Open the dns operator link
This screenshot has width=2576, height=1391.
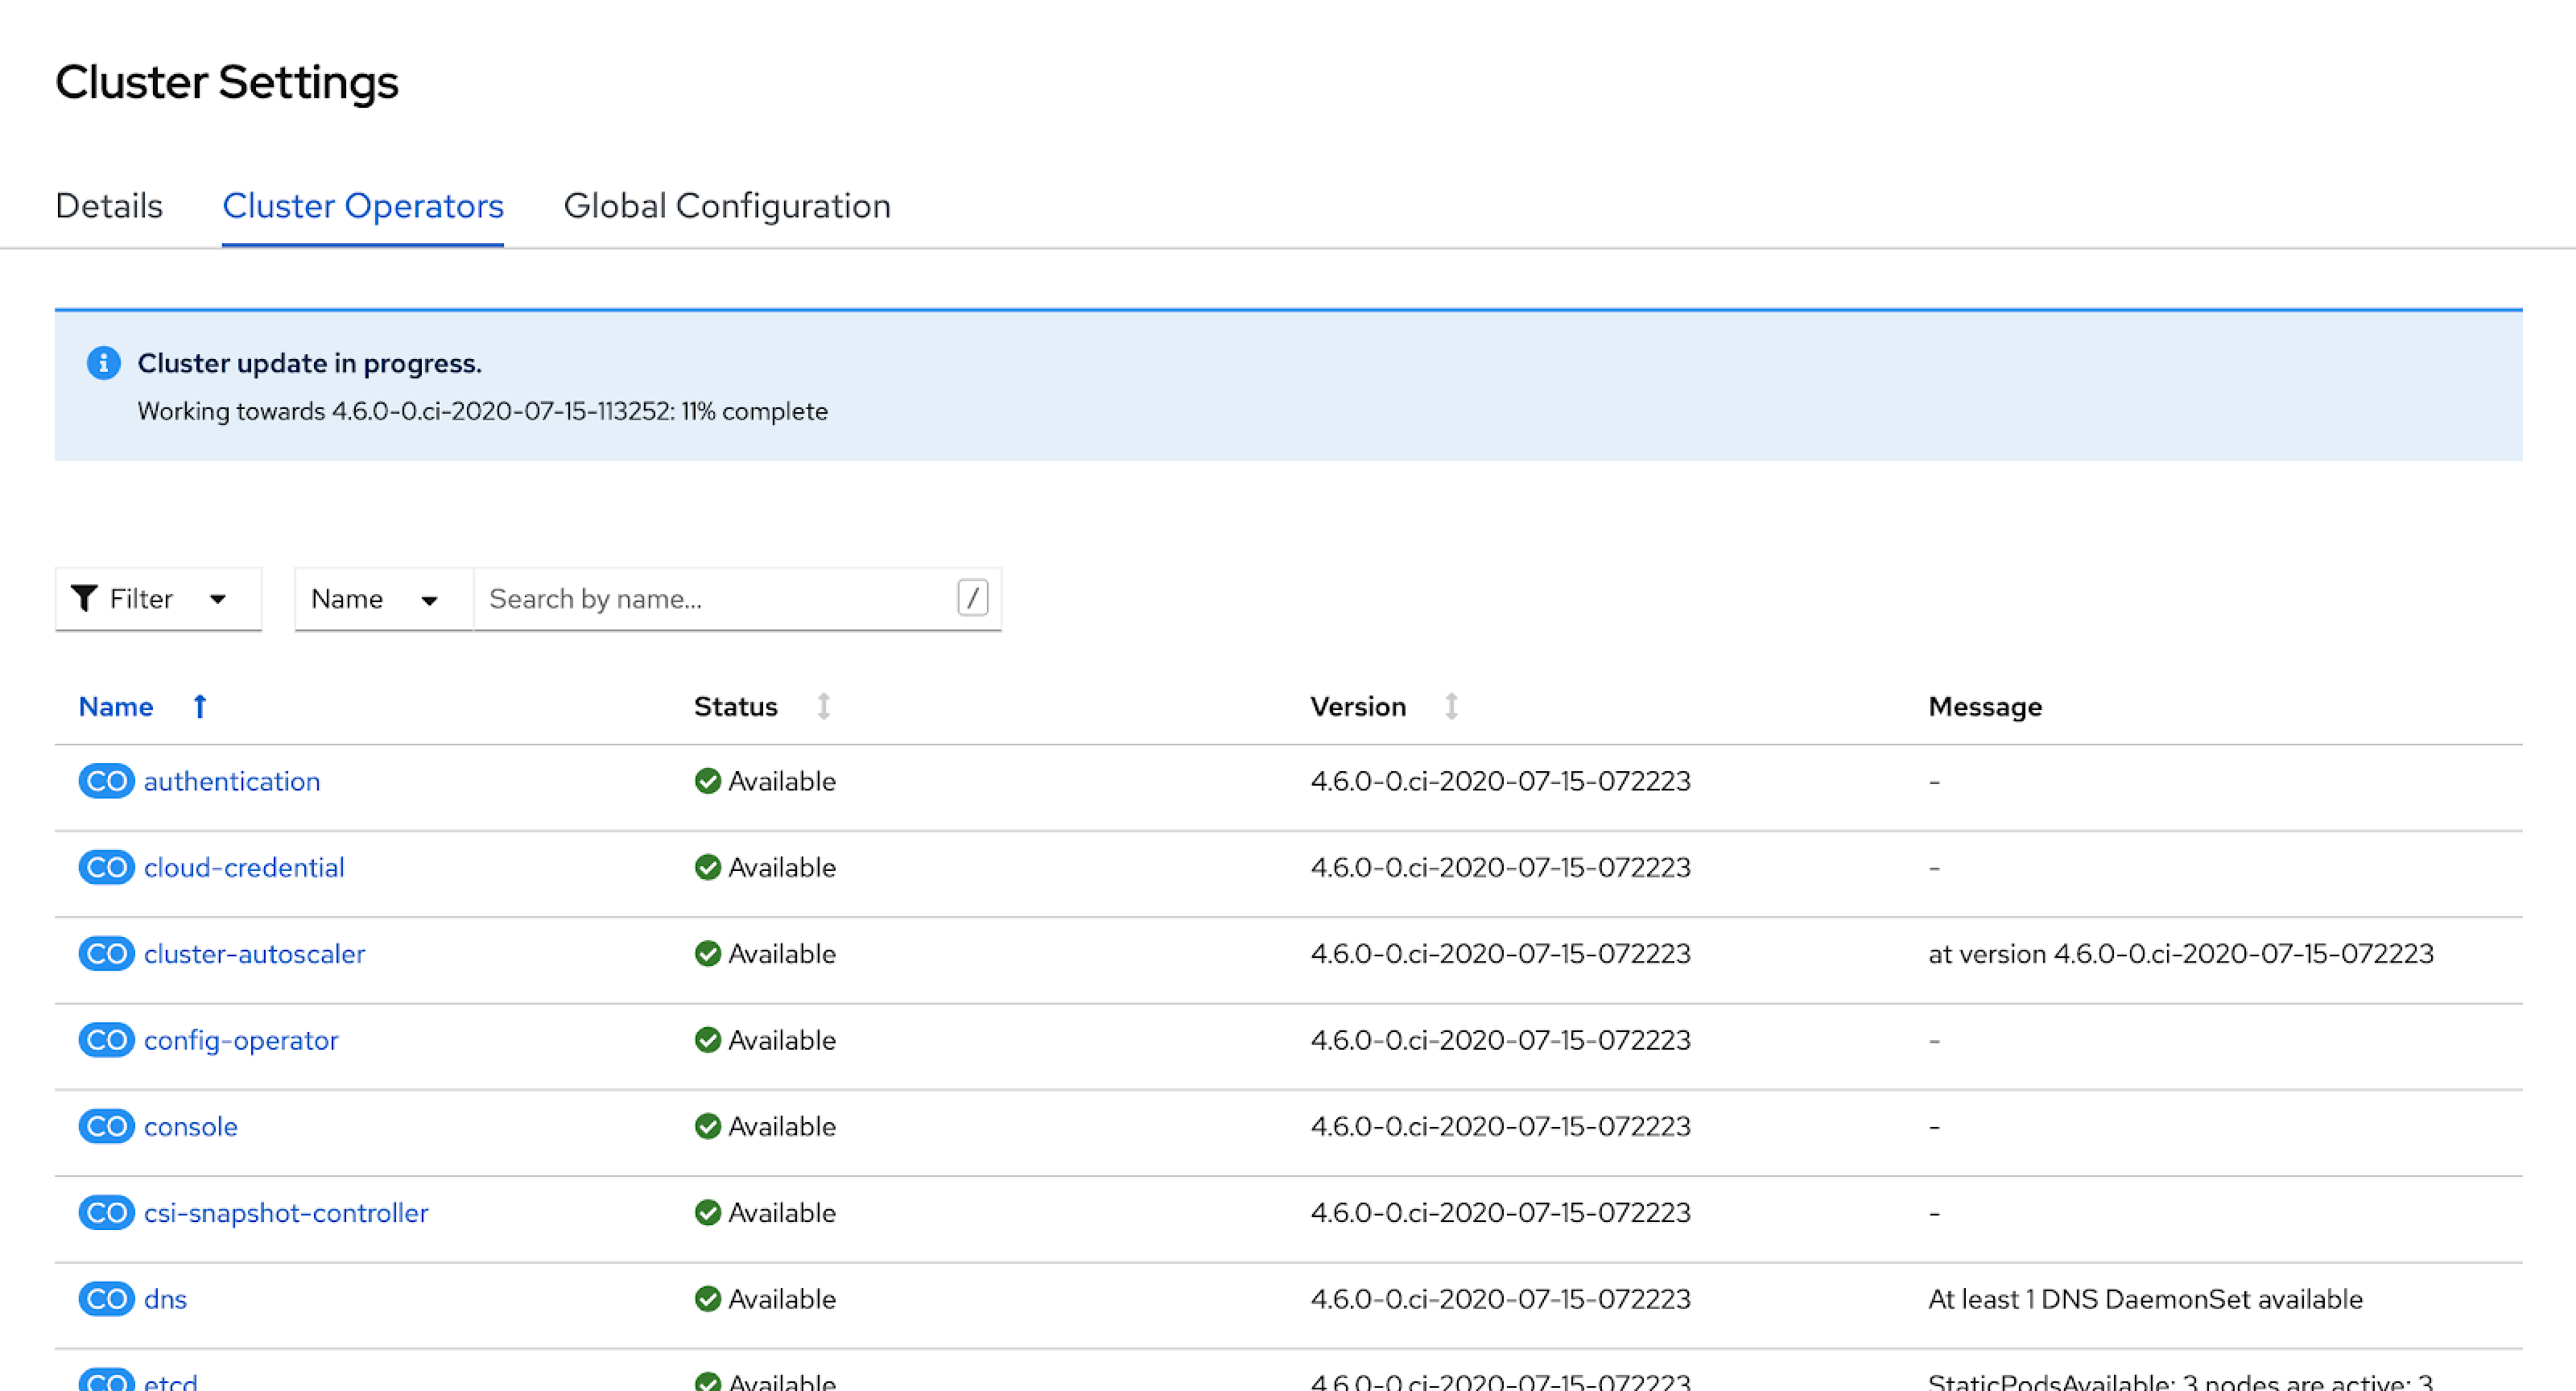165,1299
